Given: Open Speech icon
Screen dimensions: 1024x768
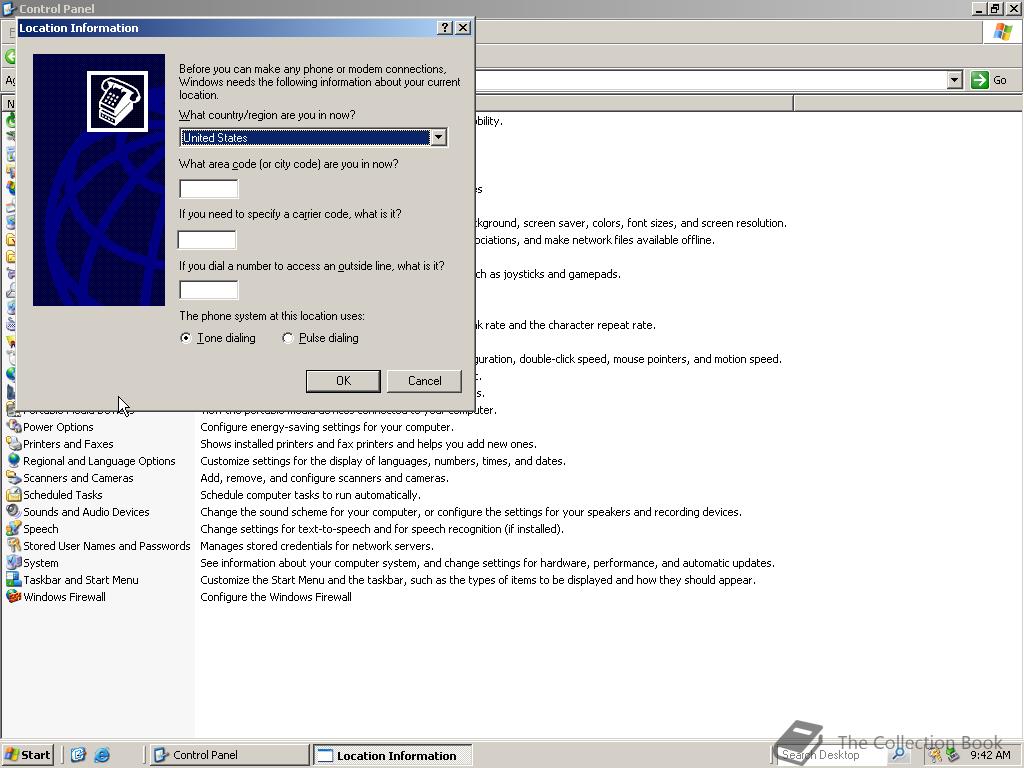Looking at the screenshot, I should (14, 528).
